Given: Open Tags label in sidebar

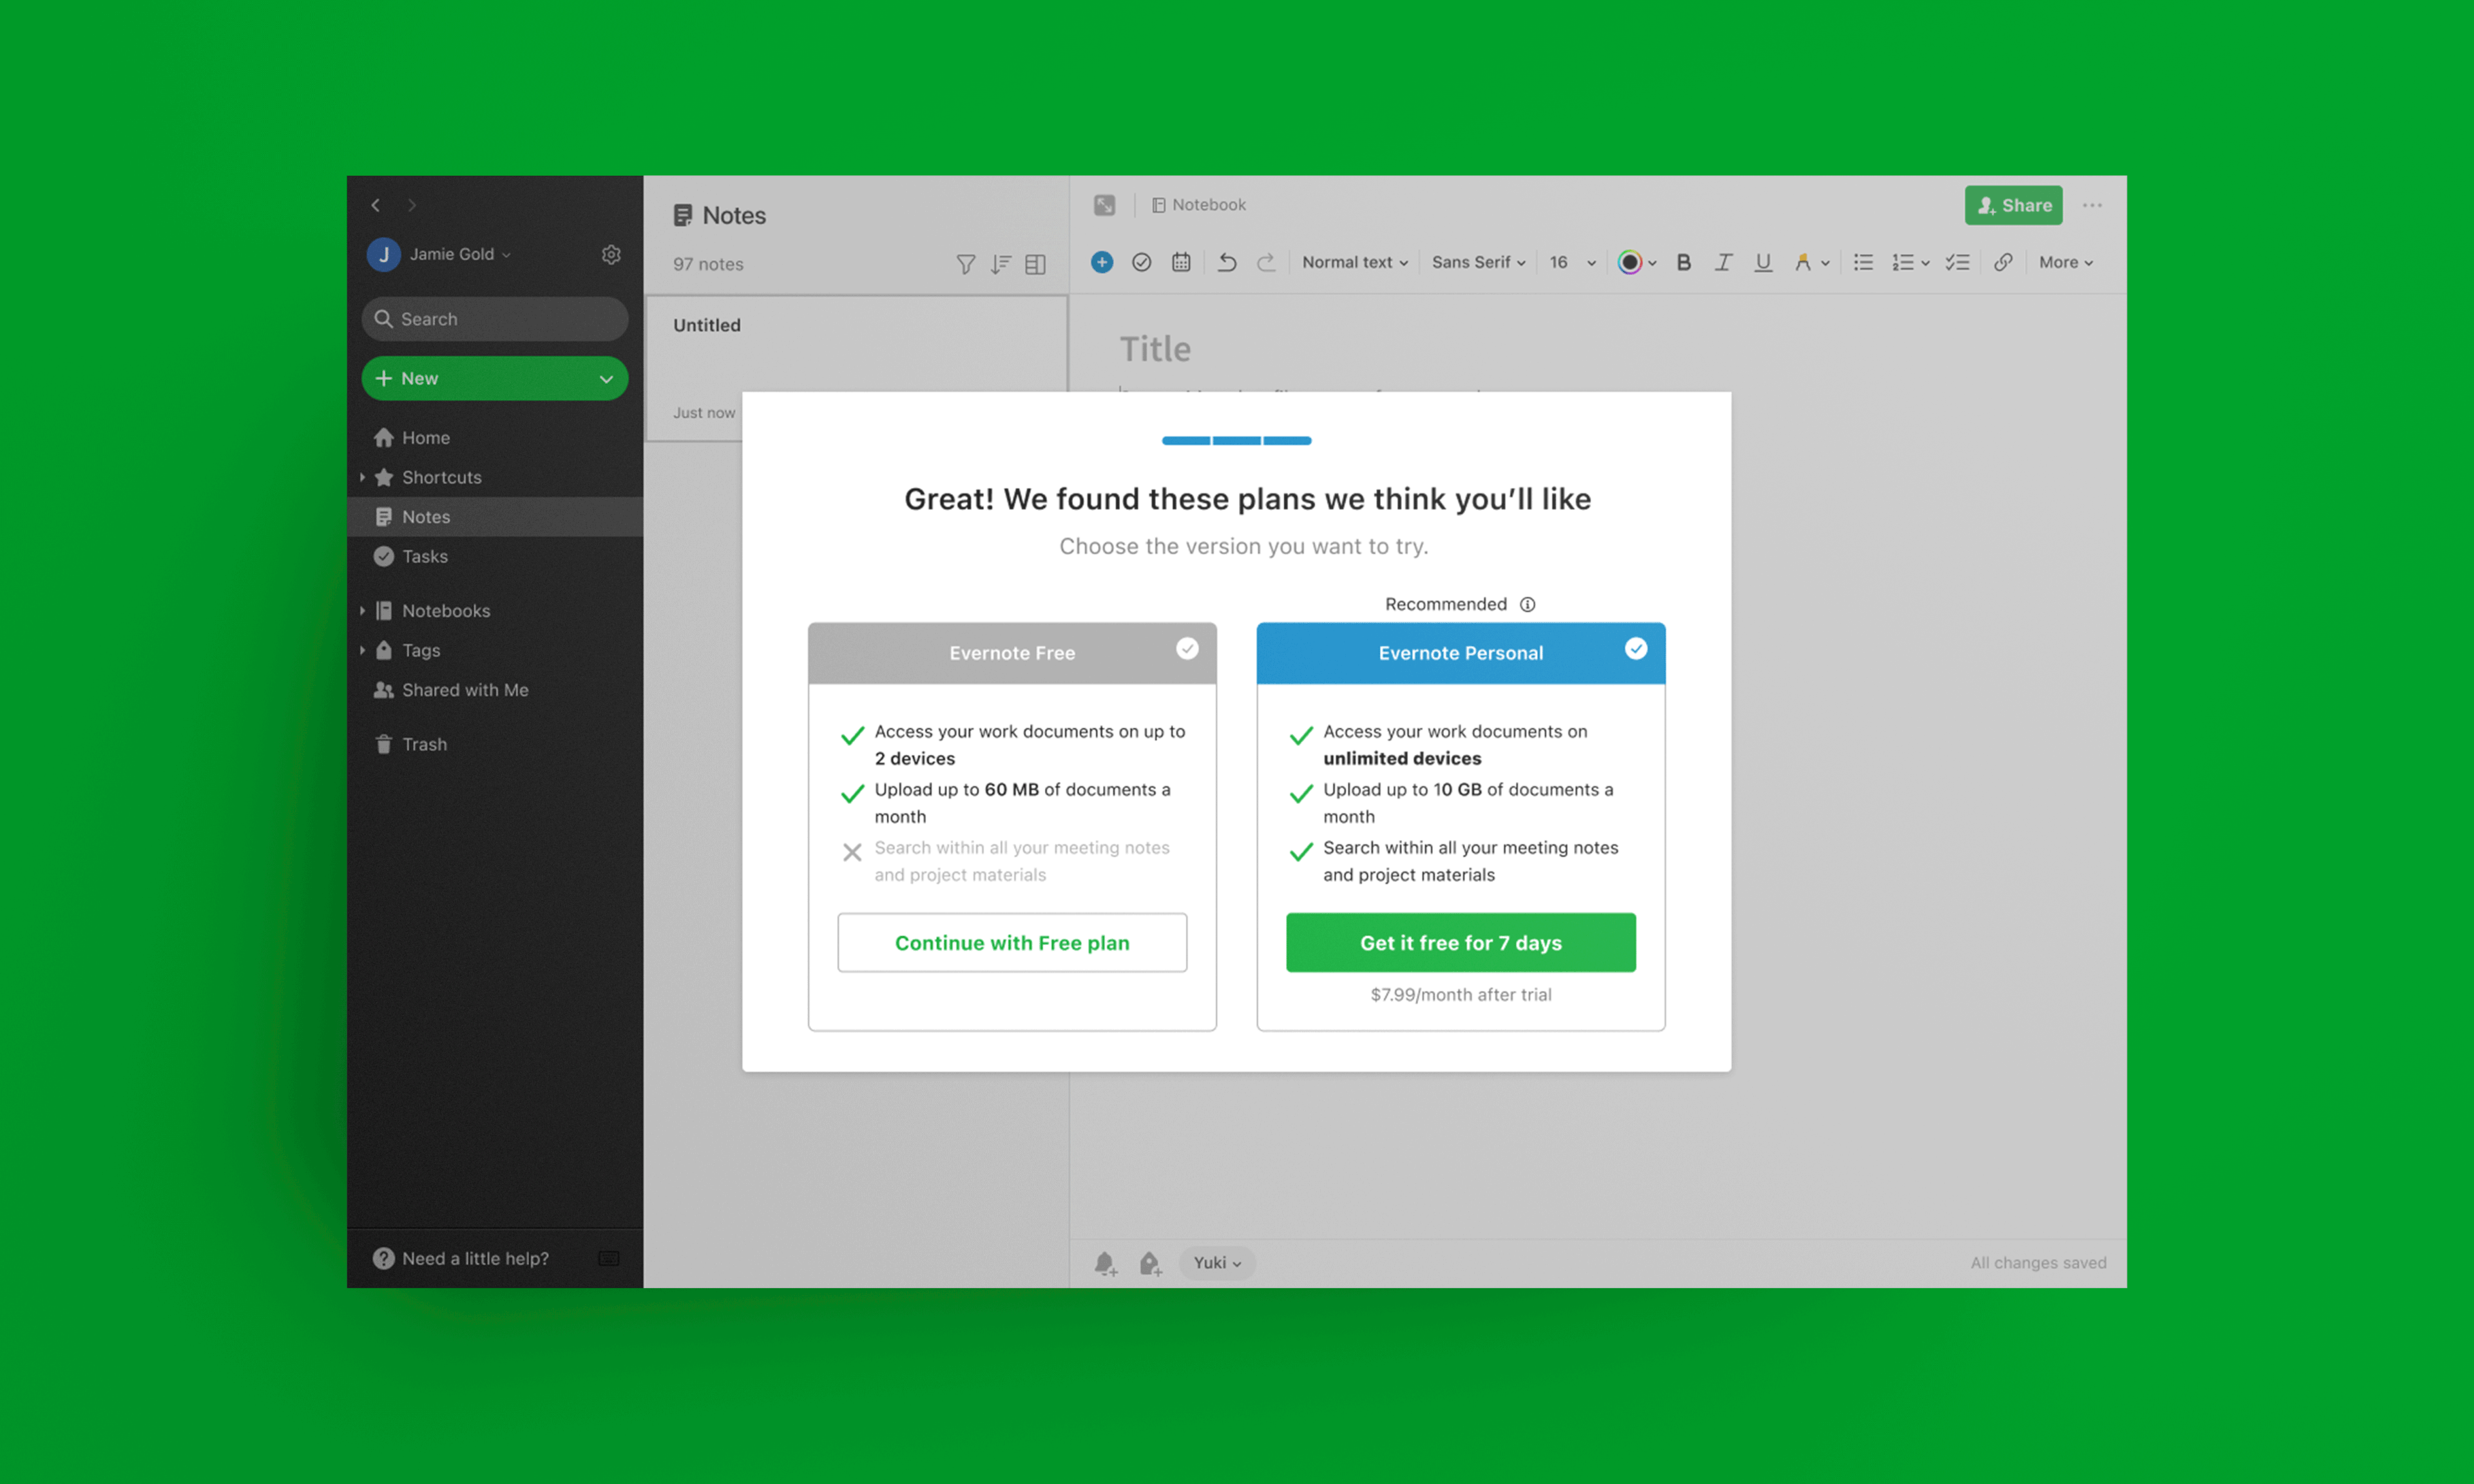Looking at the screenshot, I should coord(421,651).
